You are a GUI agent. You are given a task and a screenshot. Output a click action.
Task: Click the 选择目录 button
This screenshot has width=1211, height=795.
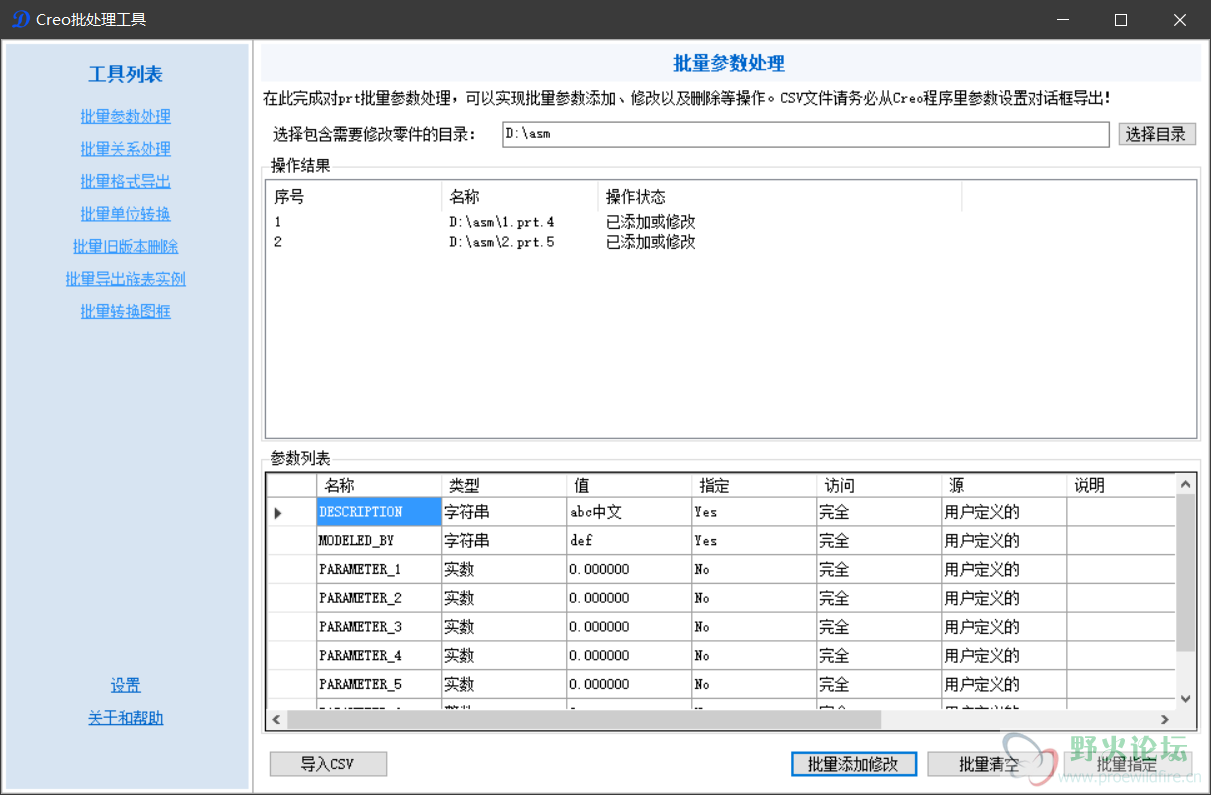tap(1157, 134)
